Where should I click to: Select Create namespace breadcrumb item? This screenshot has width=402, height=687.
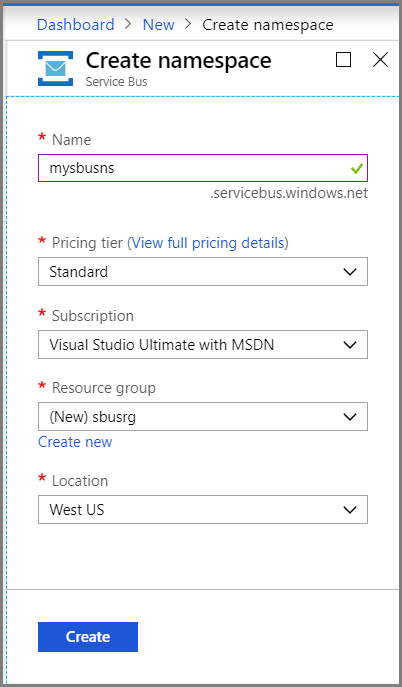pyautogui.click(x=268, y=25)
